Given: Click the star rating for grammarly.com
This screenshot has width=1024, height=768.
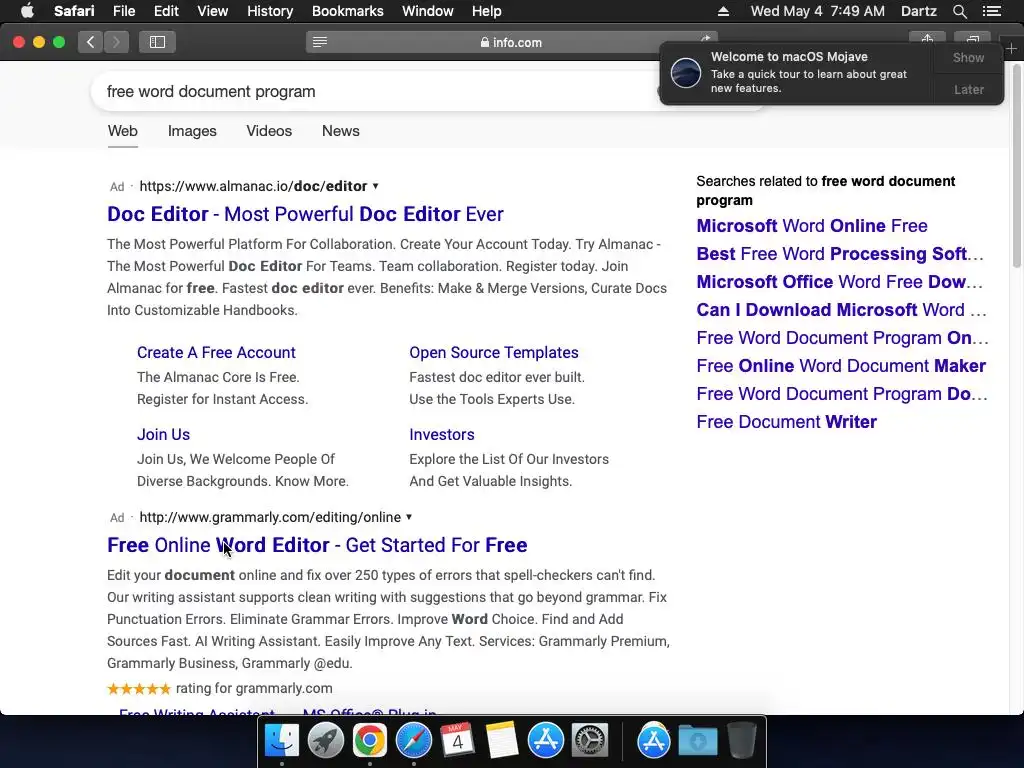Looking at the screenshot, I should [138, 689].
